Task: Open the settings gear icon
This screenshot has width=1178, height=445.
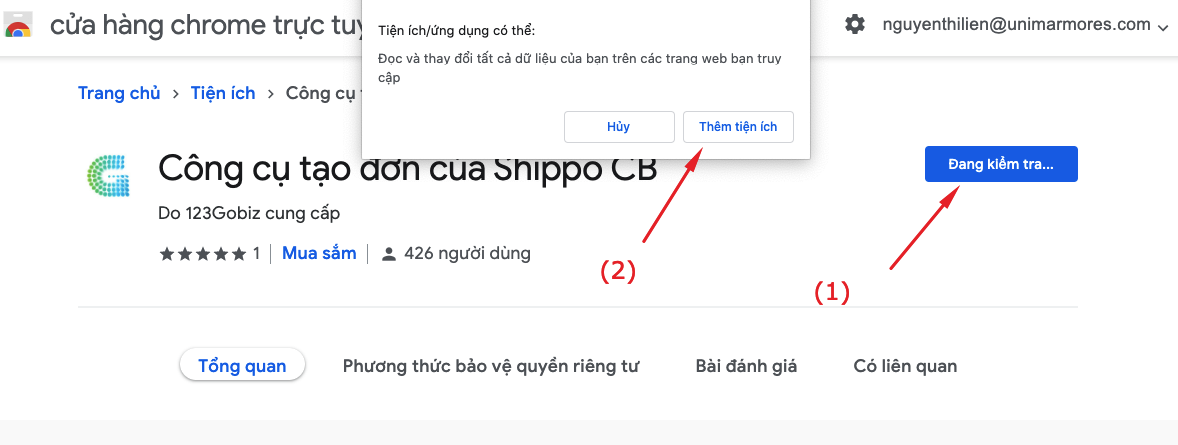Action: click(854, 25)
